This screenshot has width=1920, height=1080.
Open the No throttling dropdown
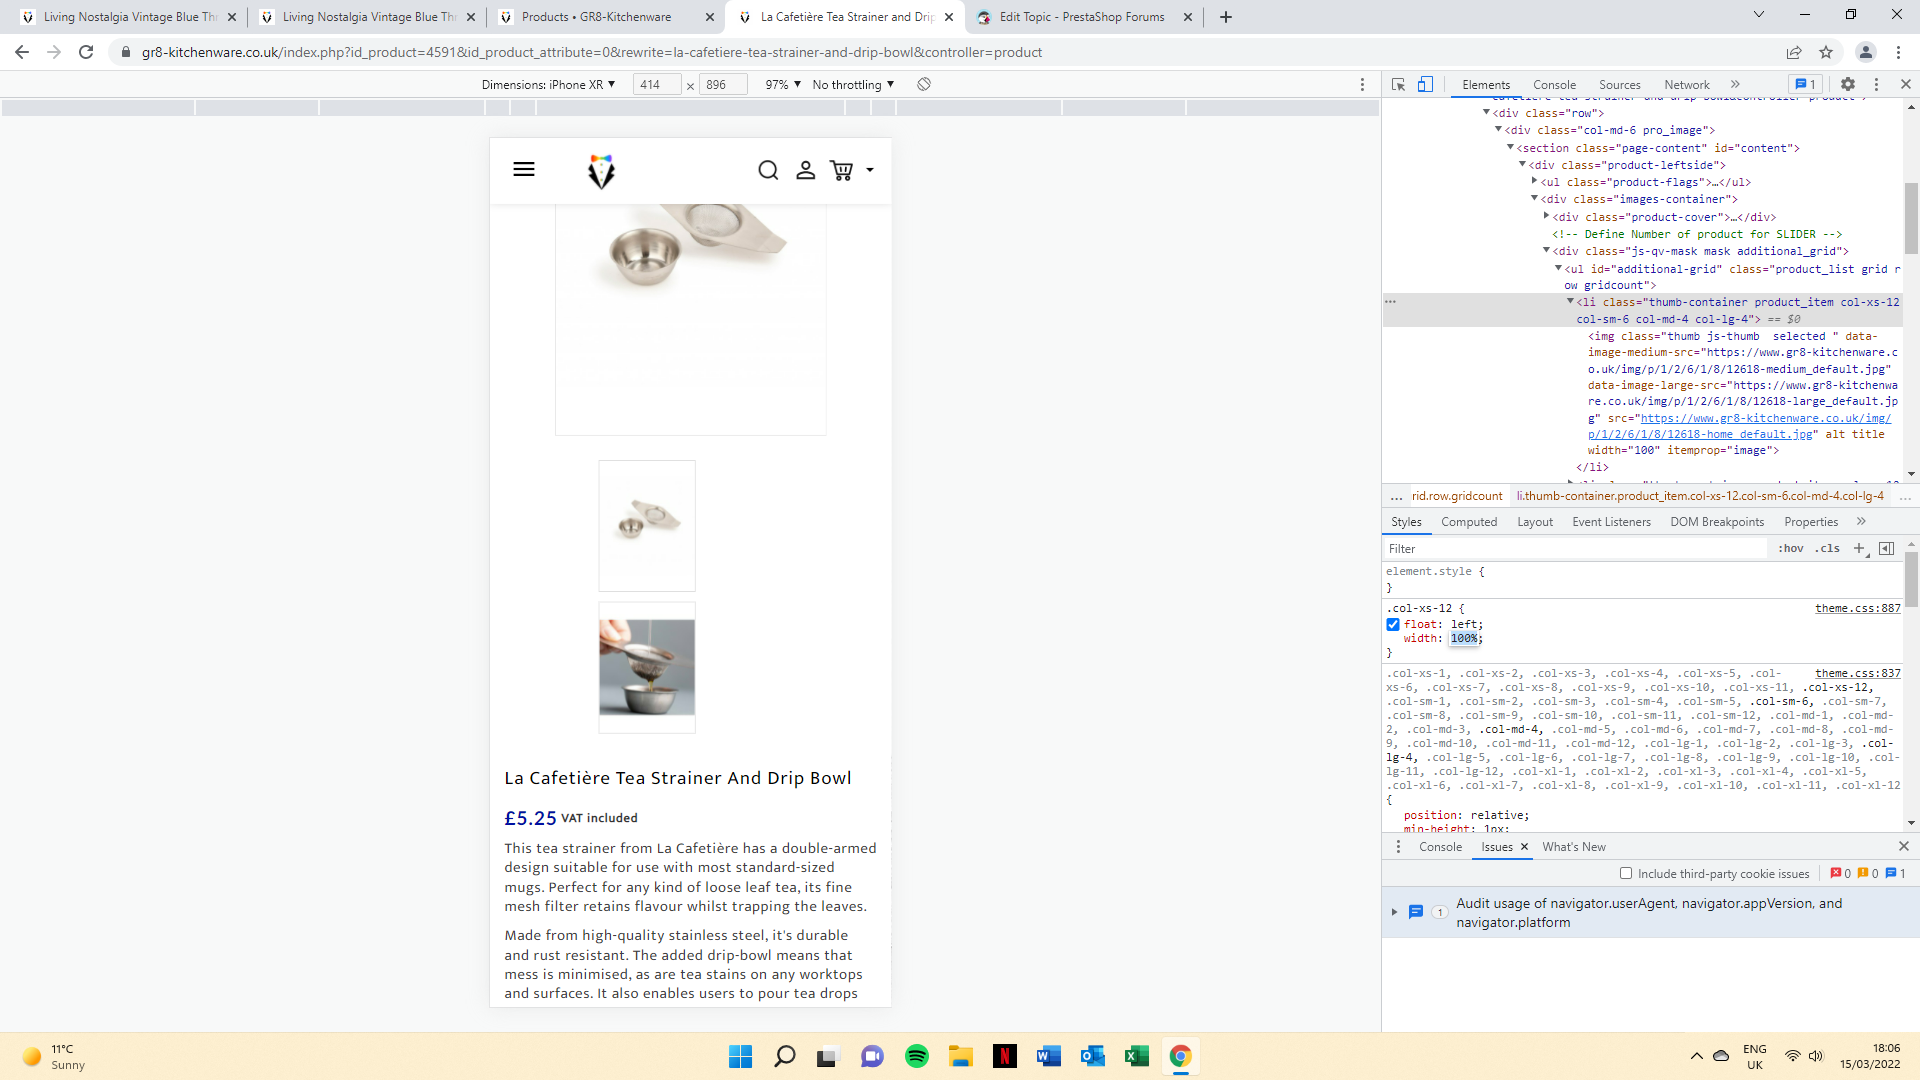tap(853, 85)
